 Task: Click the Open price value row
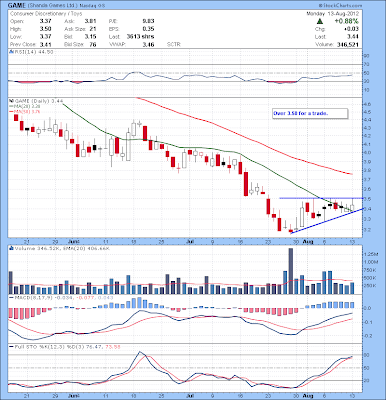point(31,21)
